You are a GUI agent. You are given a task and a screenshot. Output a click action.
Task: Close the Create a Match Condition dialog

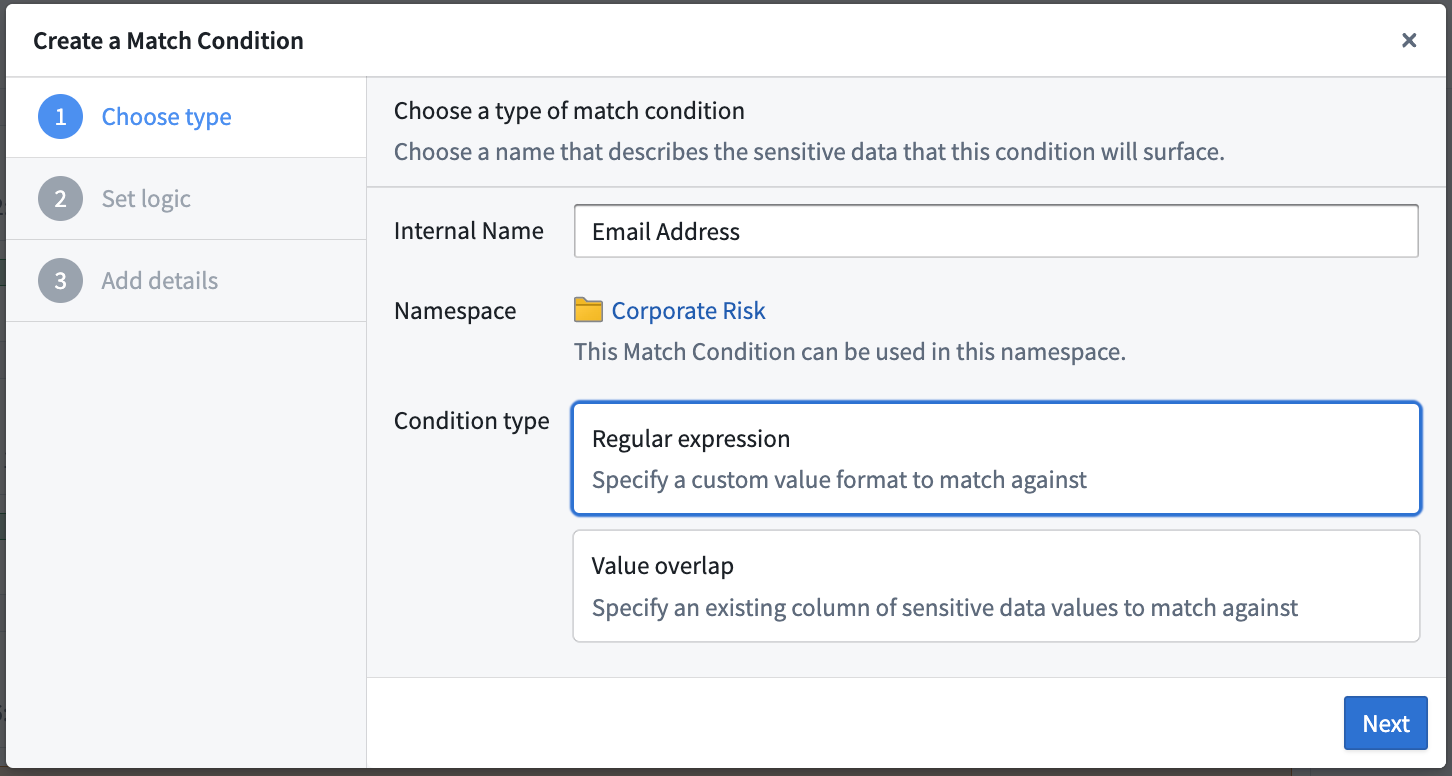pos(1409,40)
